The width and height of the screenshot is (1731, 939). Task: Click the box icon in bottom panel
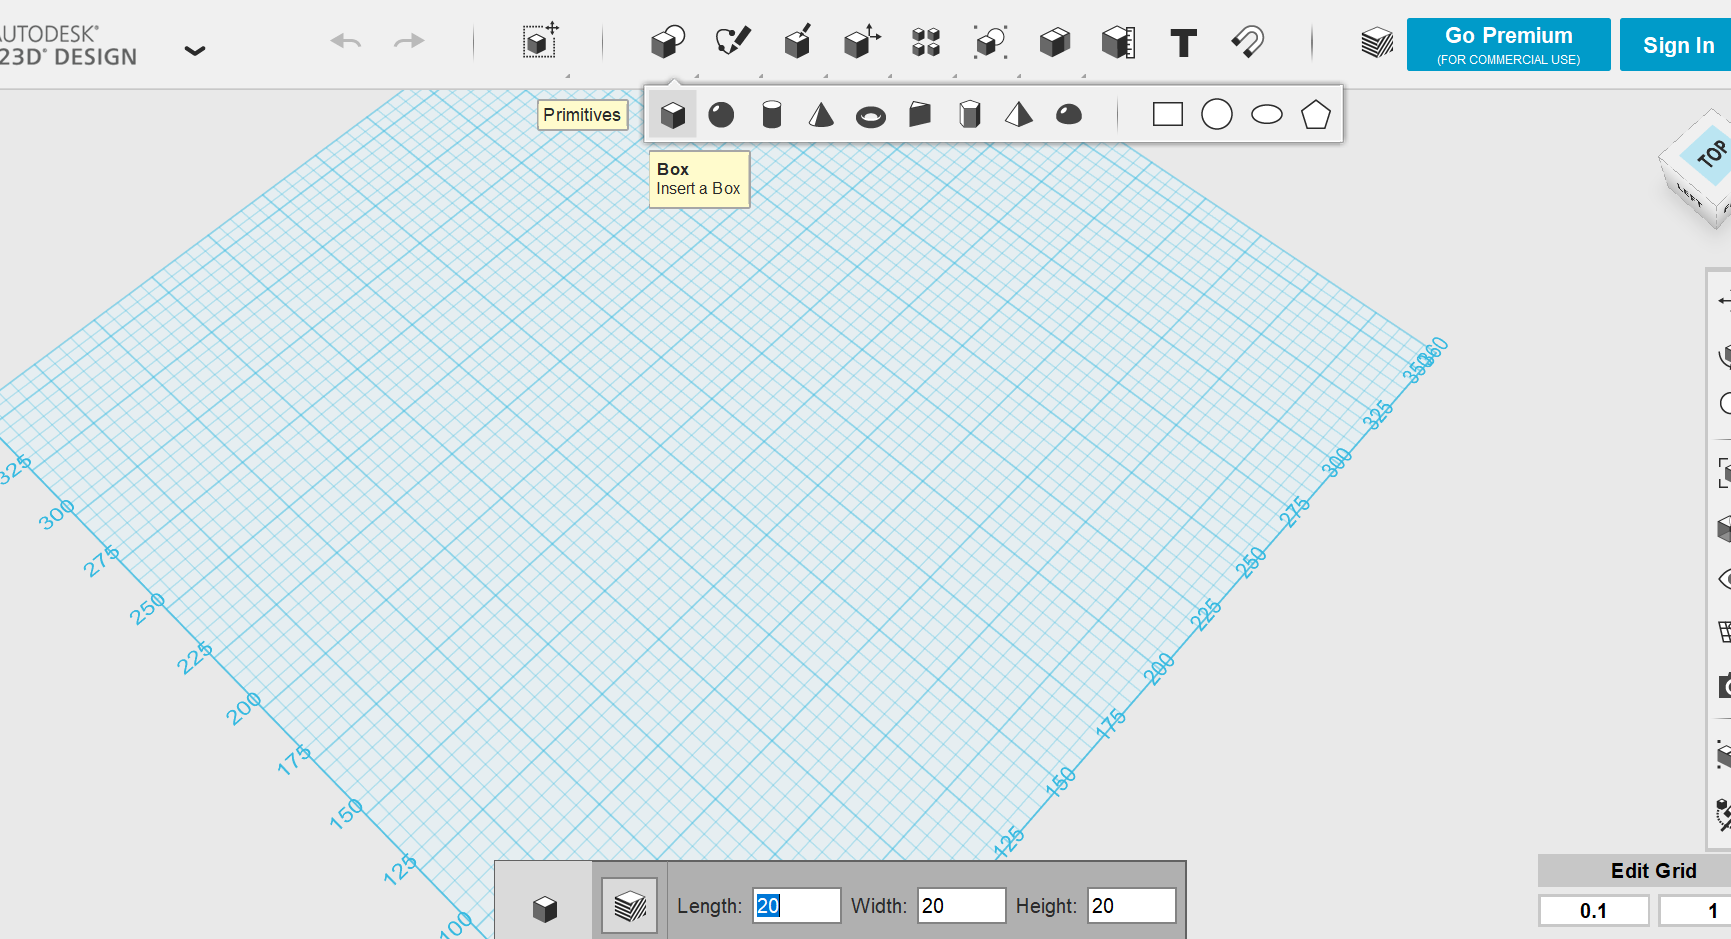[x=545, y=908]
